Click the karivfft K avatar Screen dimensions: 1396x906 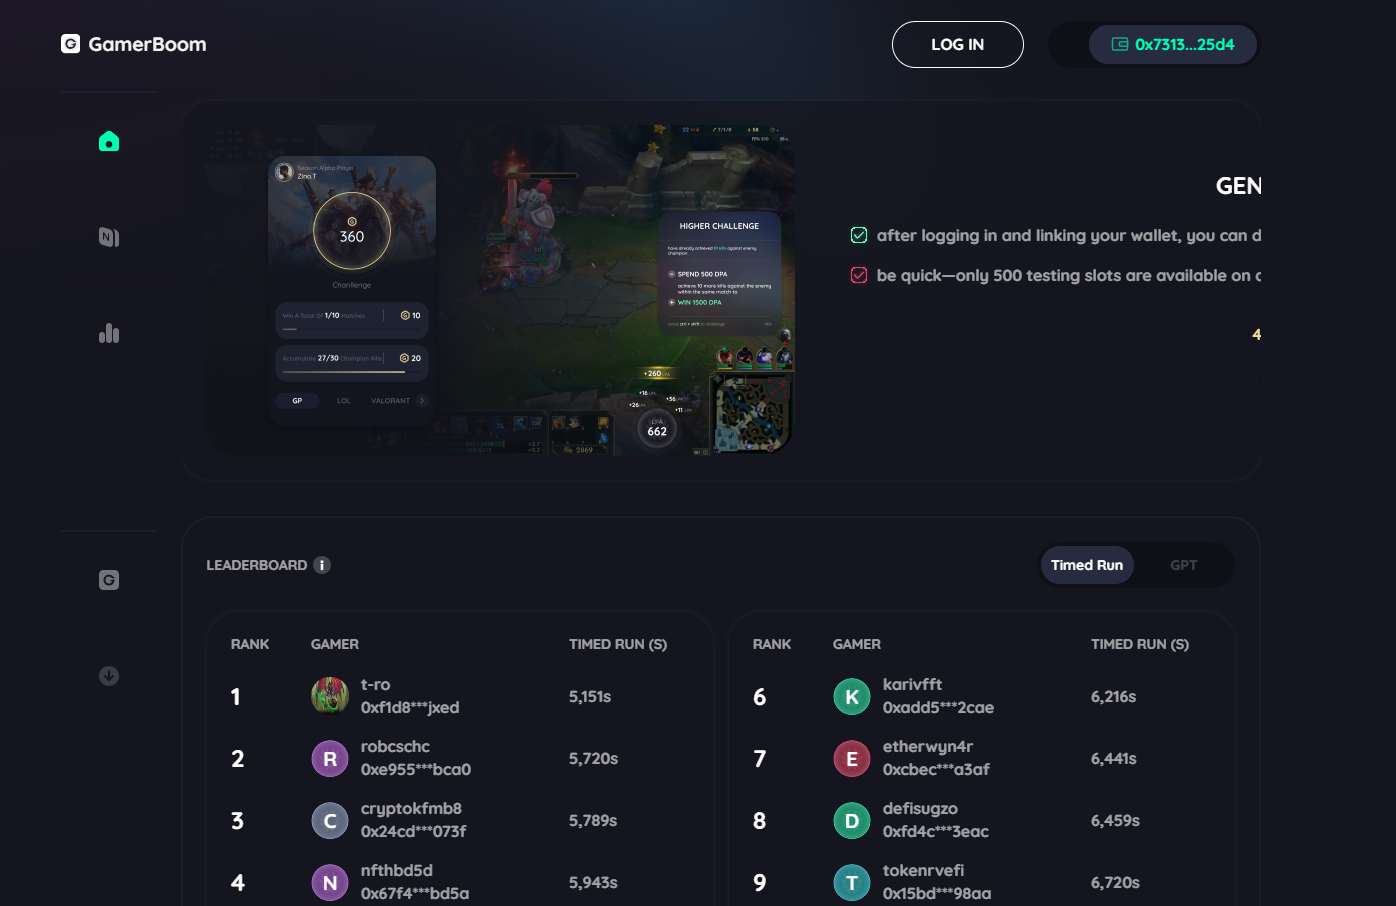[852, 696]
